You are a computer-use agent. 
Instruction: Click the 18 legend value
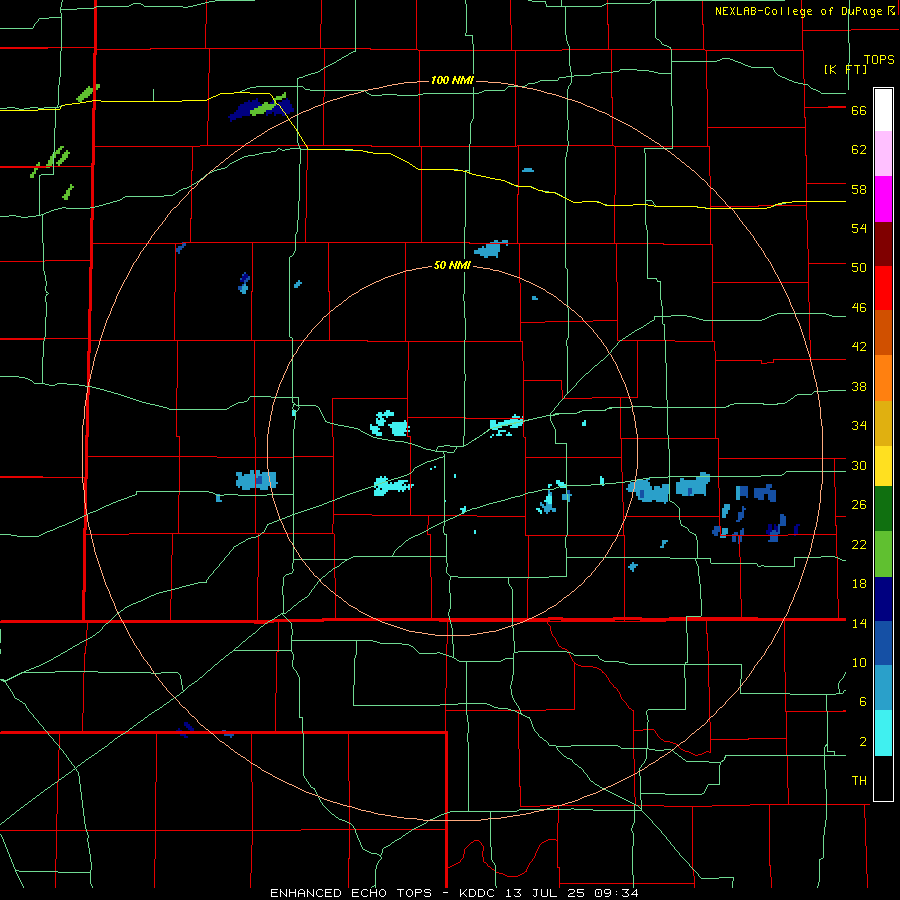pyautogui.click(x=859, y=584)
